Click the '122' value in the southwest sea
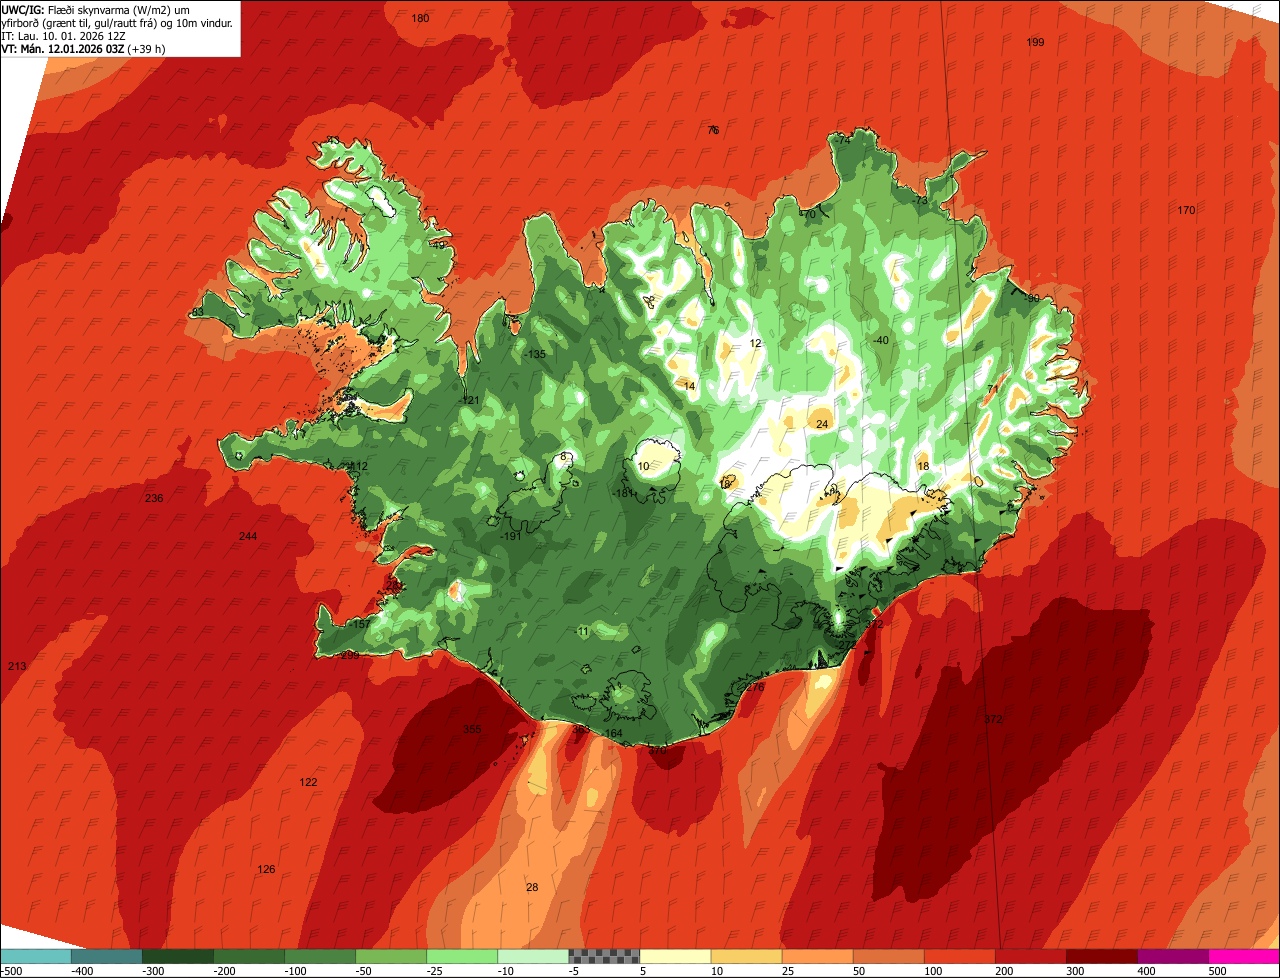The width and height of the screenshot is (1280, 978). (x=308, y=782)
